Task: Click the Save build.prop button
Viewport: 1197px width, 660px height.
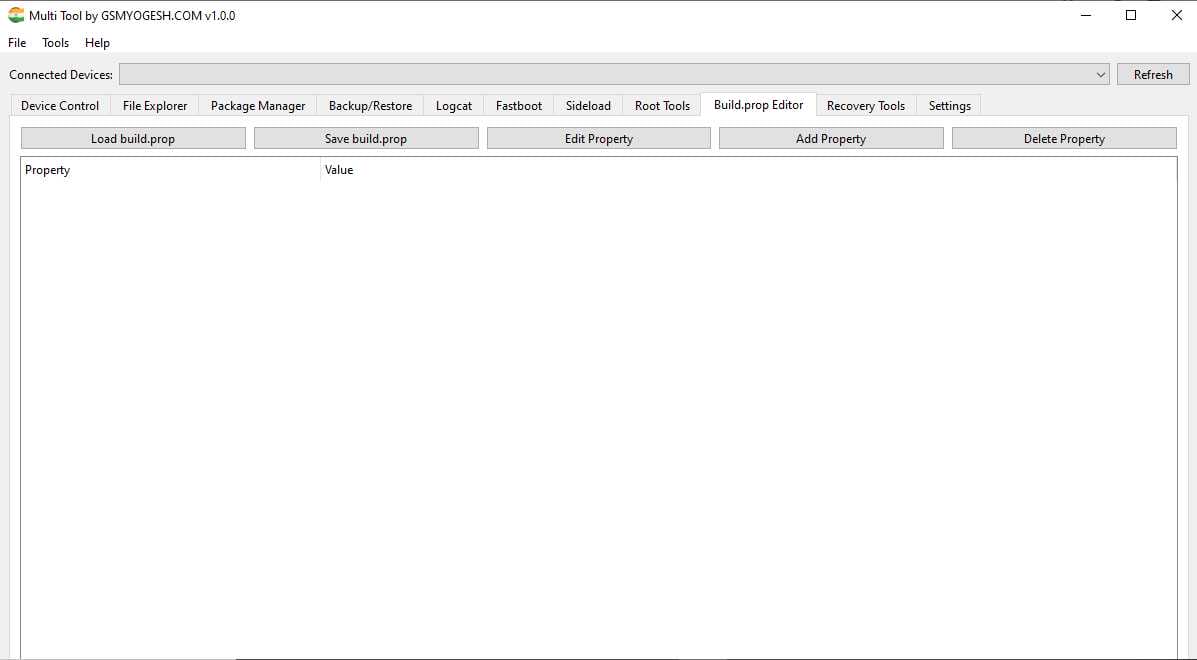Action: 366,139
